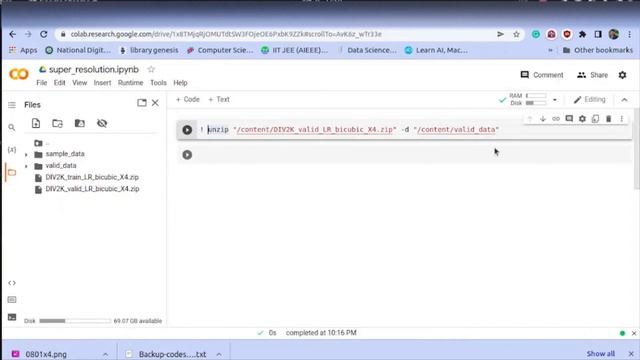
Task: Delete the unzip cell
Action: 609,119
